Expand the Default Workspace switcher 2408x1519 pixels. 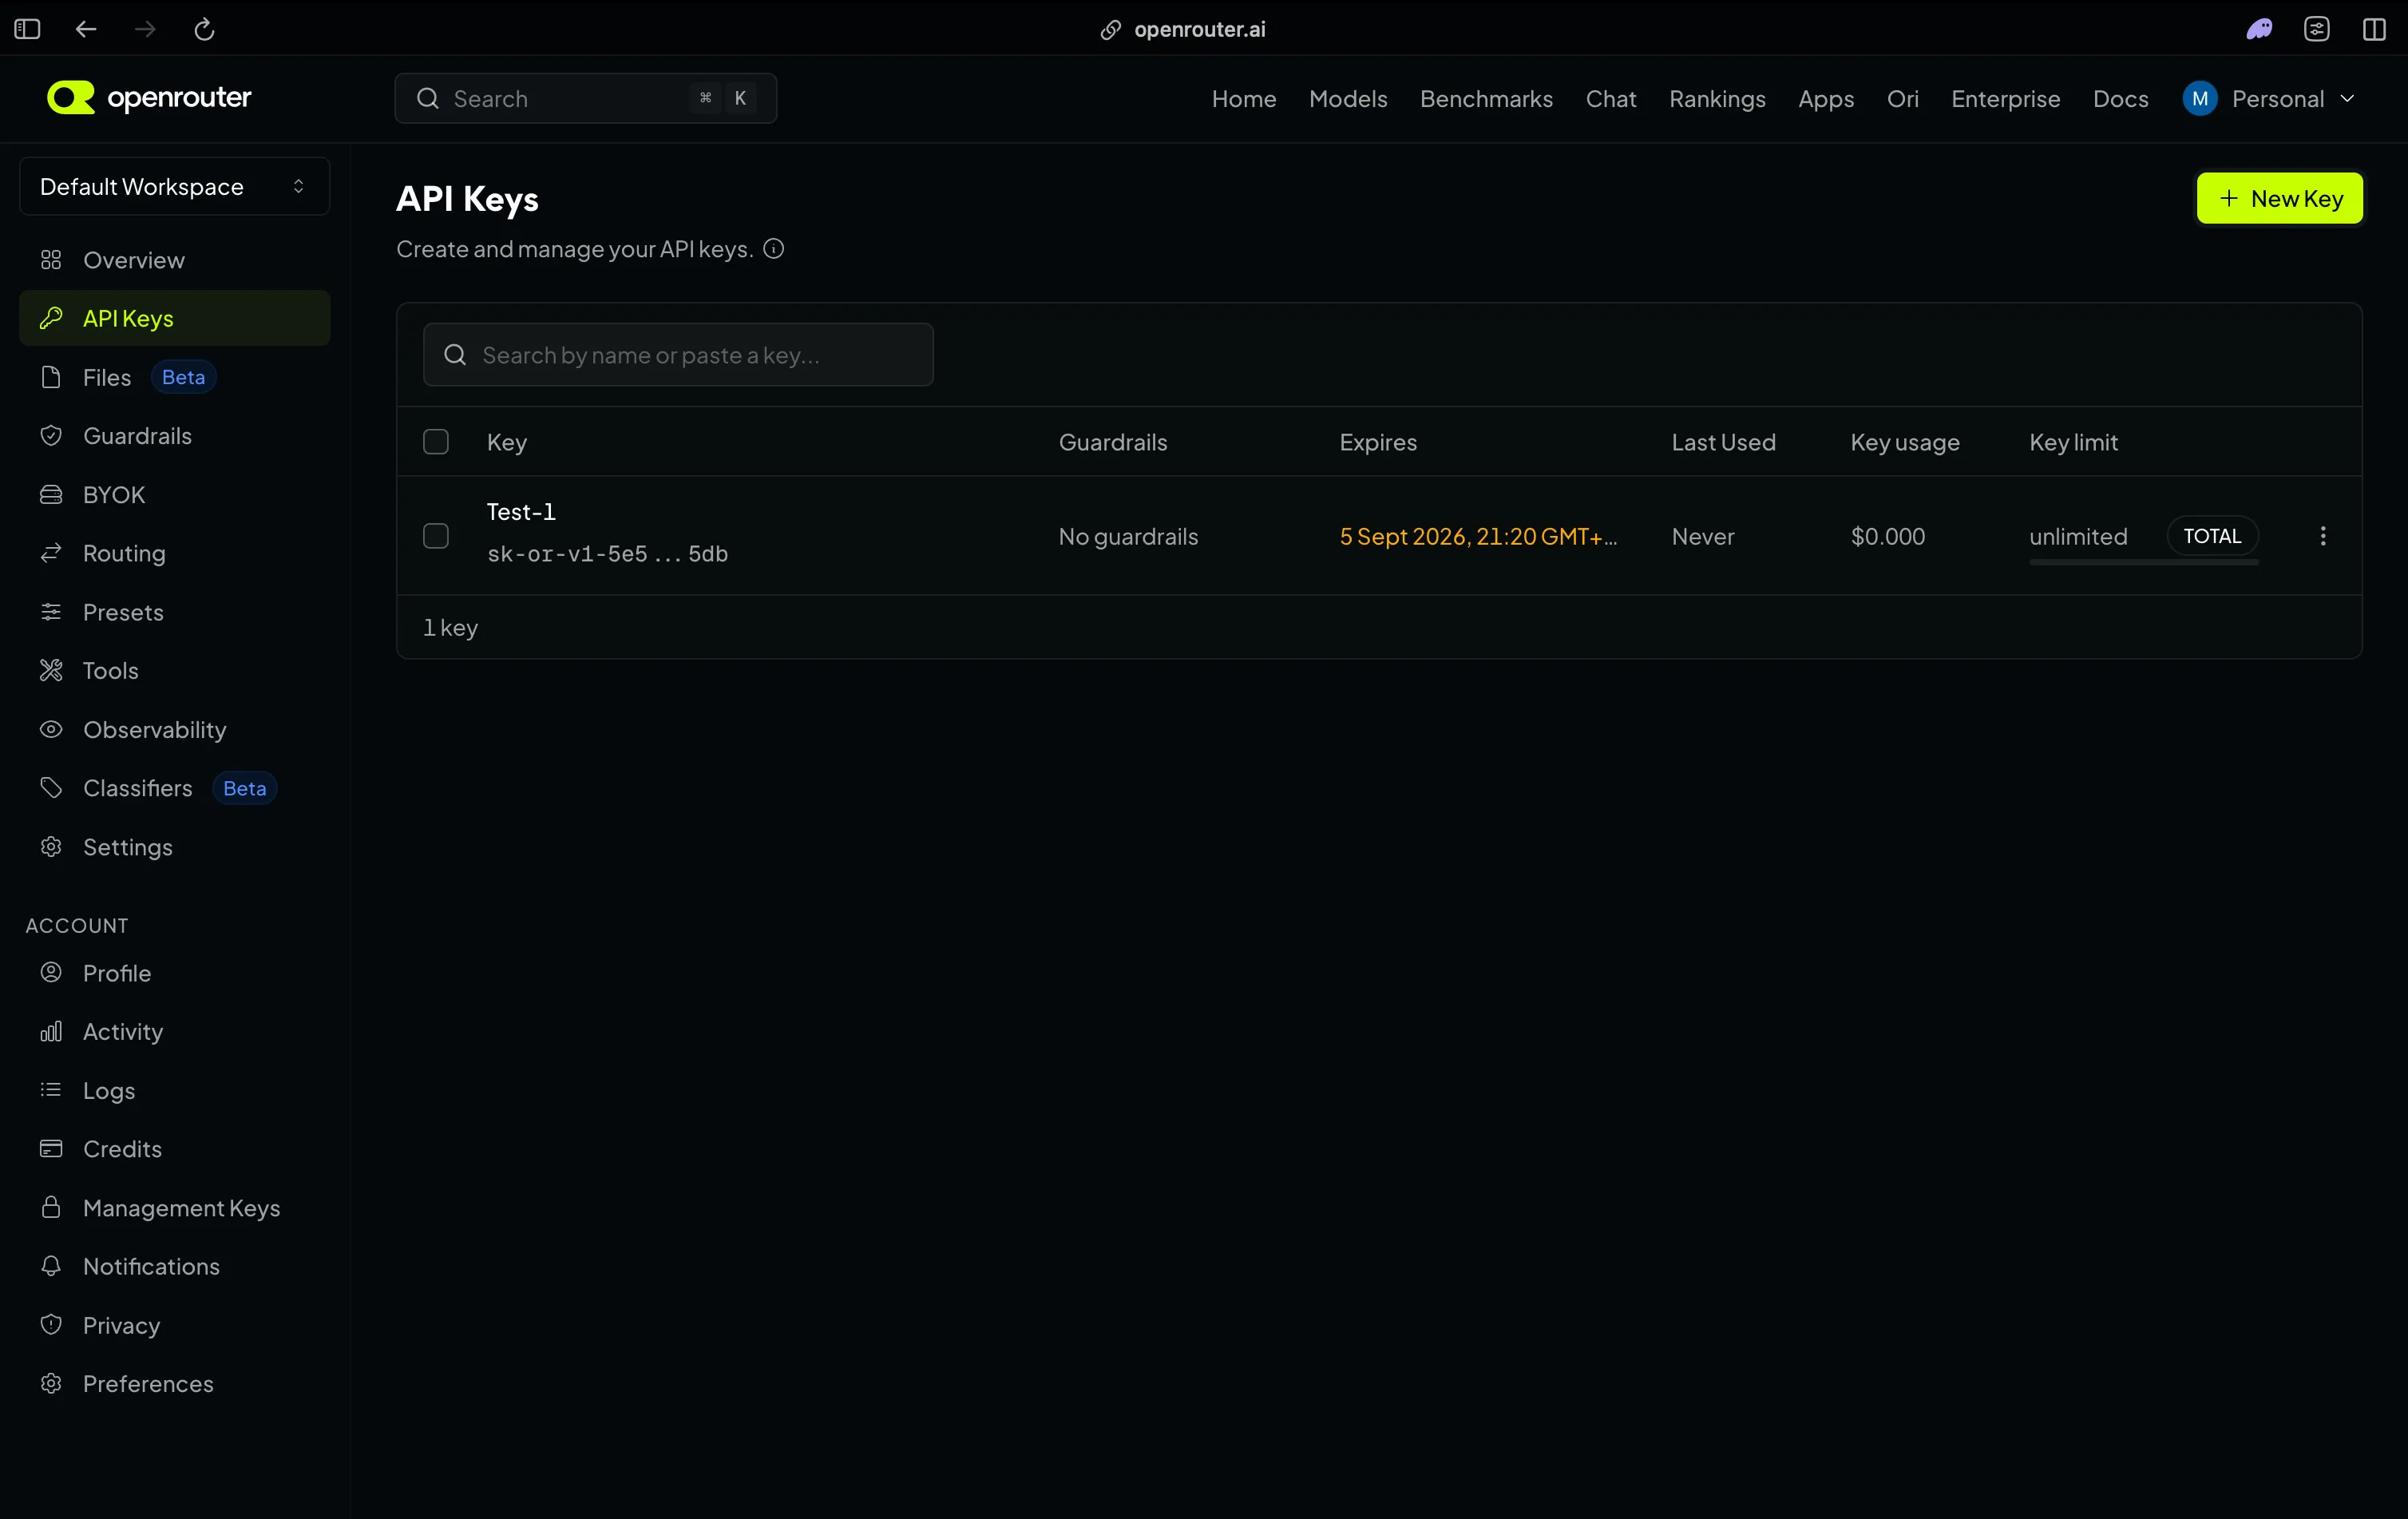[174, 186]
